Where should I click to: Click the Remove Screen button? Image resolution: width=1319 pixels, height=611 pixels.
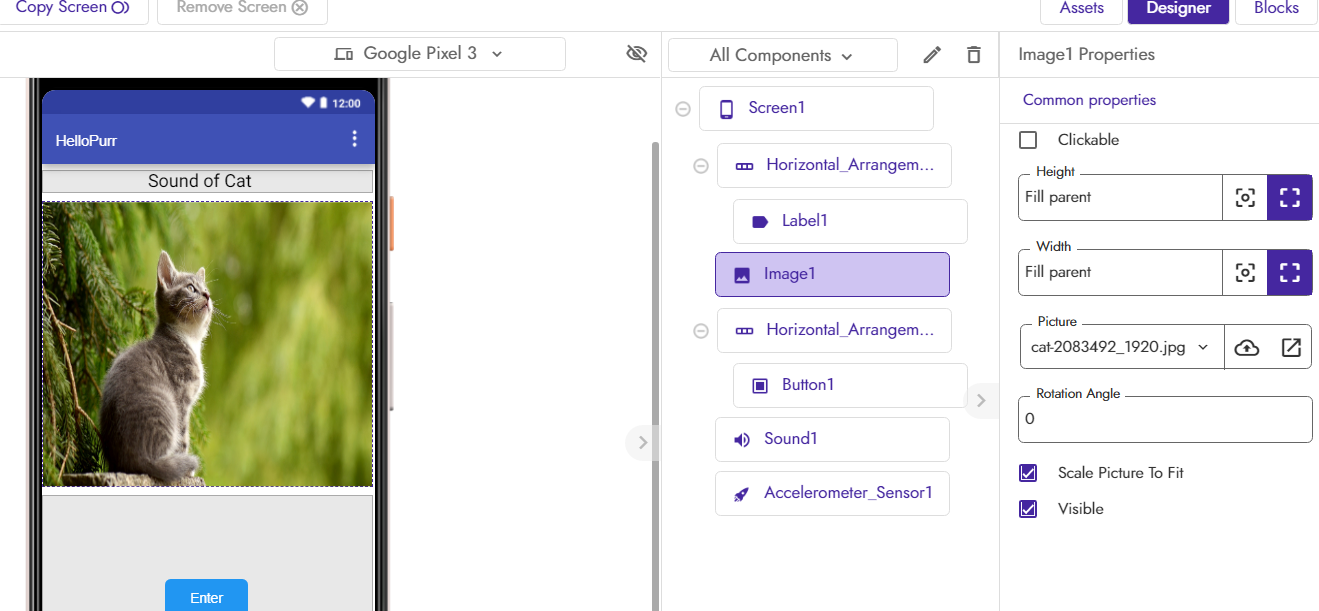(242, 9)
